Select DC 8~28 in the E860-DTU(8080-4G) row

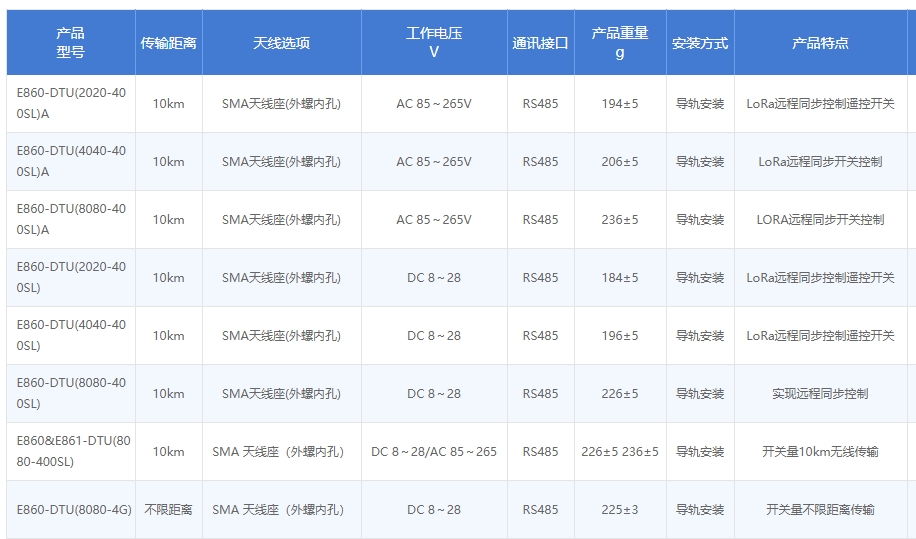click(x=434, y=510)
